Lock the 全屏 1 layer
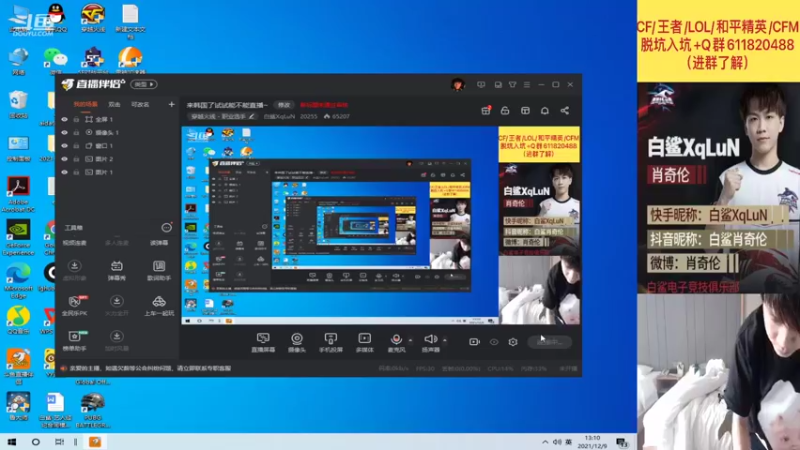The height and width of the screenshot is (450, 800). click(76, 119)
